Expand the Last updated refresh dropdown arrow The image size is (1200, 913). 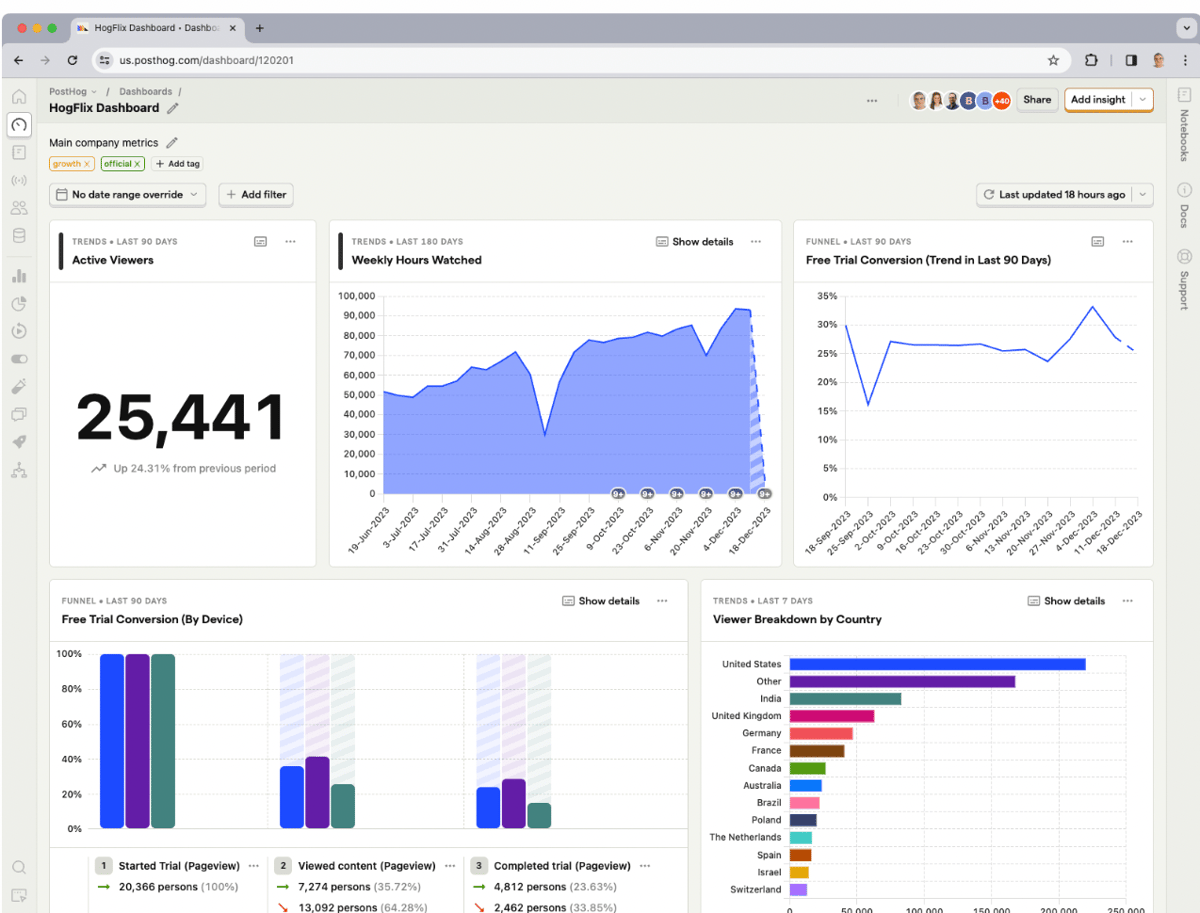pos(1142,195)
